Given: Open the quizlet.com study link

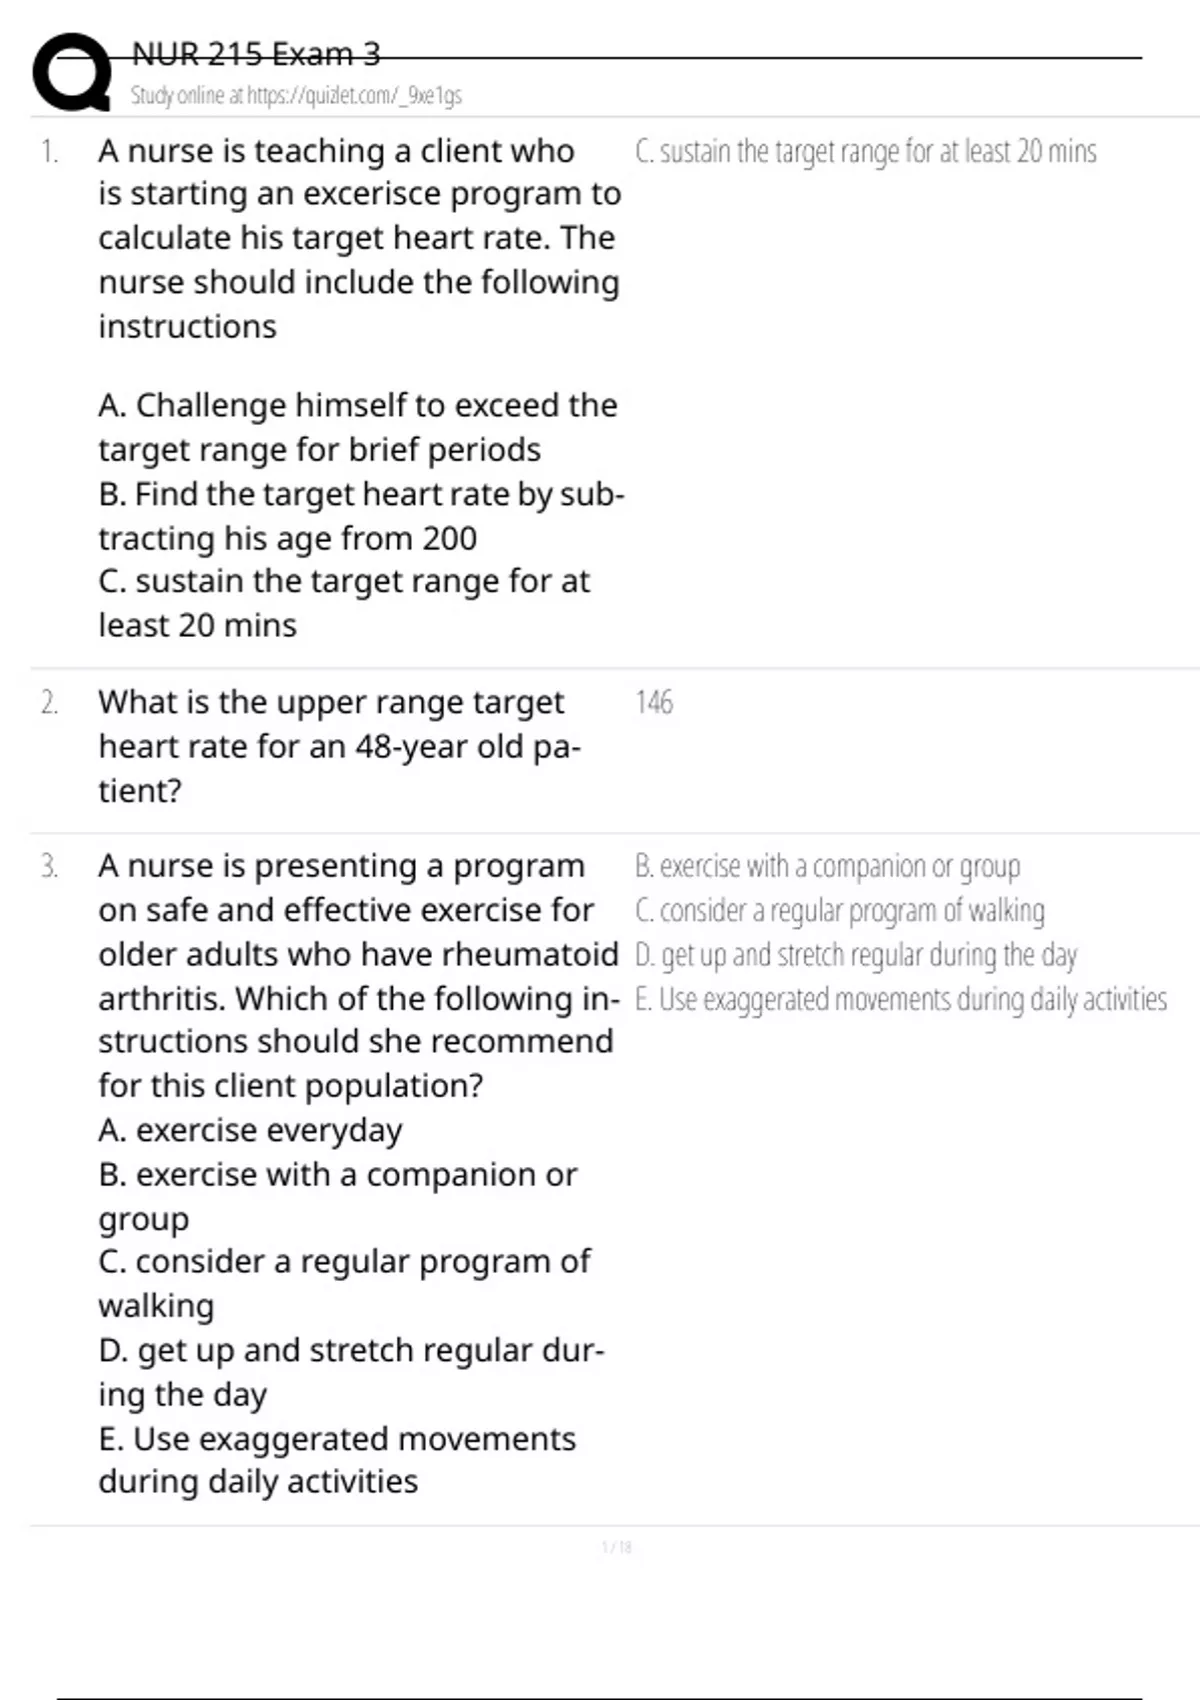Looking at the screenshot, I should [x=296, y=96].
